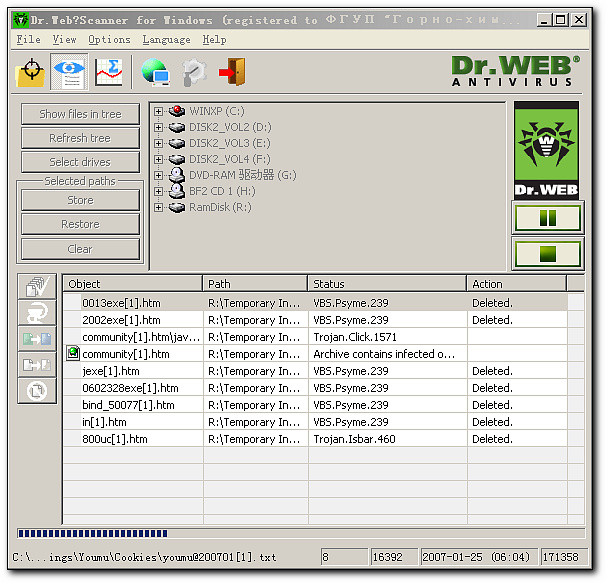Open settings wrench gear icon

(x=194, y=72)
